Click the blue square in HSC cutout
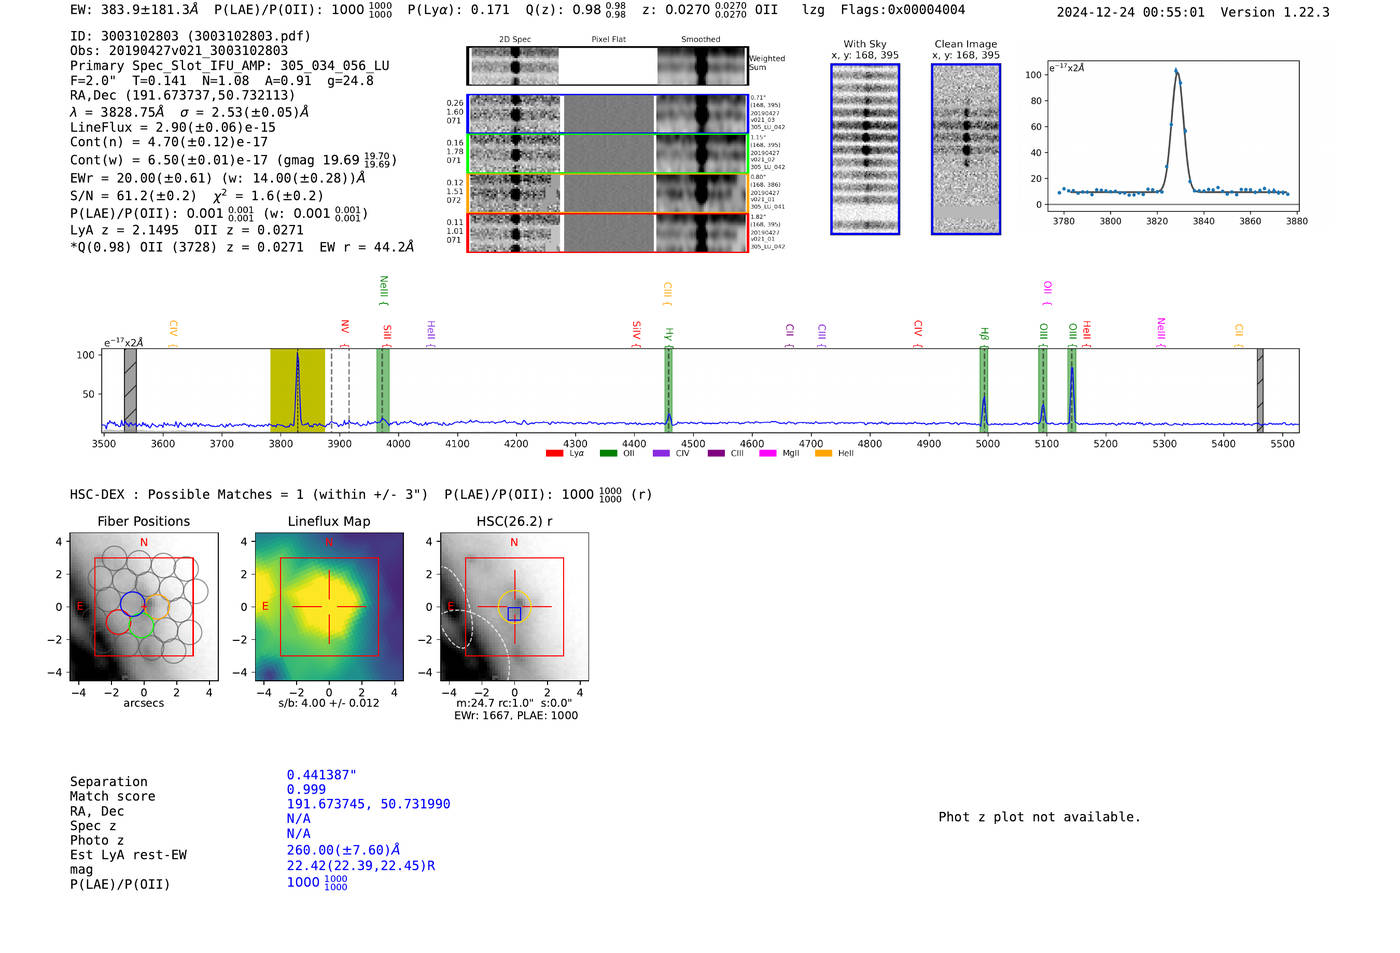 [514, 614]
